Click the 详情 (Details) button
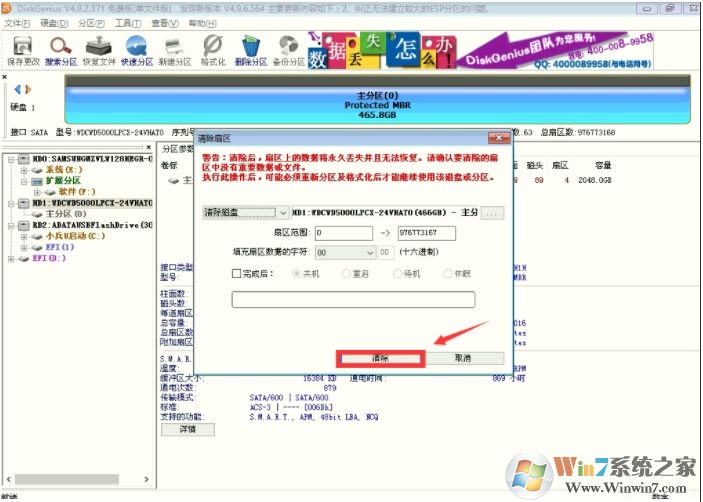The image size is (703, 502). coord(188,429)
